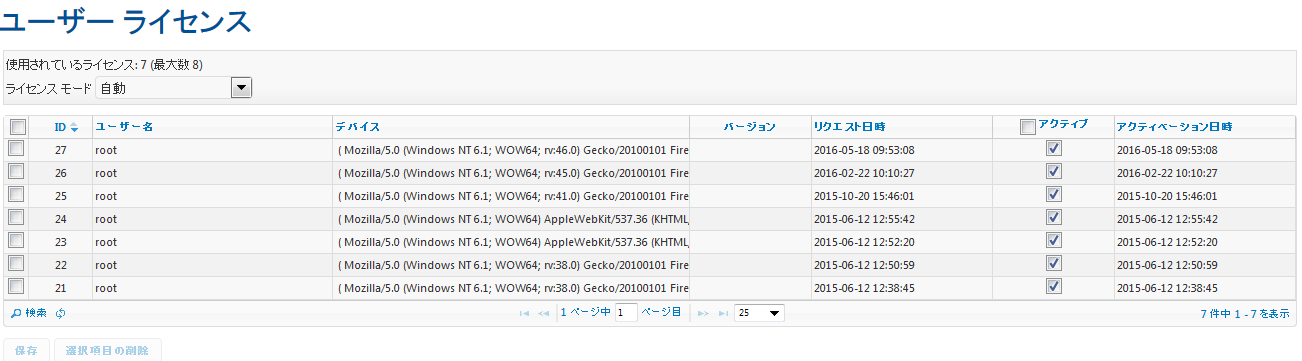Click the search magnifier icon in footer
This screenshot has width=1302, height=361.
point(16,313)
